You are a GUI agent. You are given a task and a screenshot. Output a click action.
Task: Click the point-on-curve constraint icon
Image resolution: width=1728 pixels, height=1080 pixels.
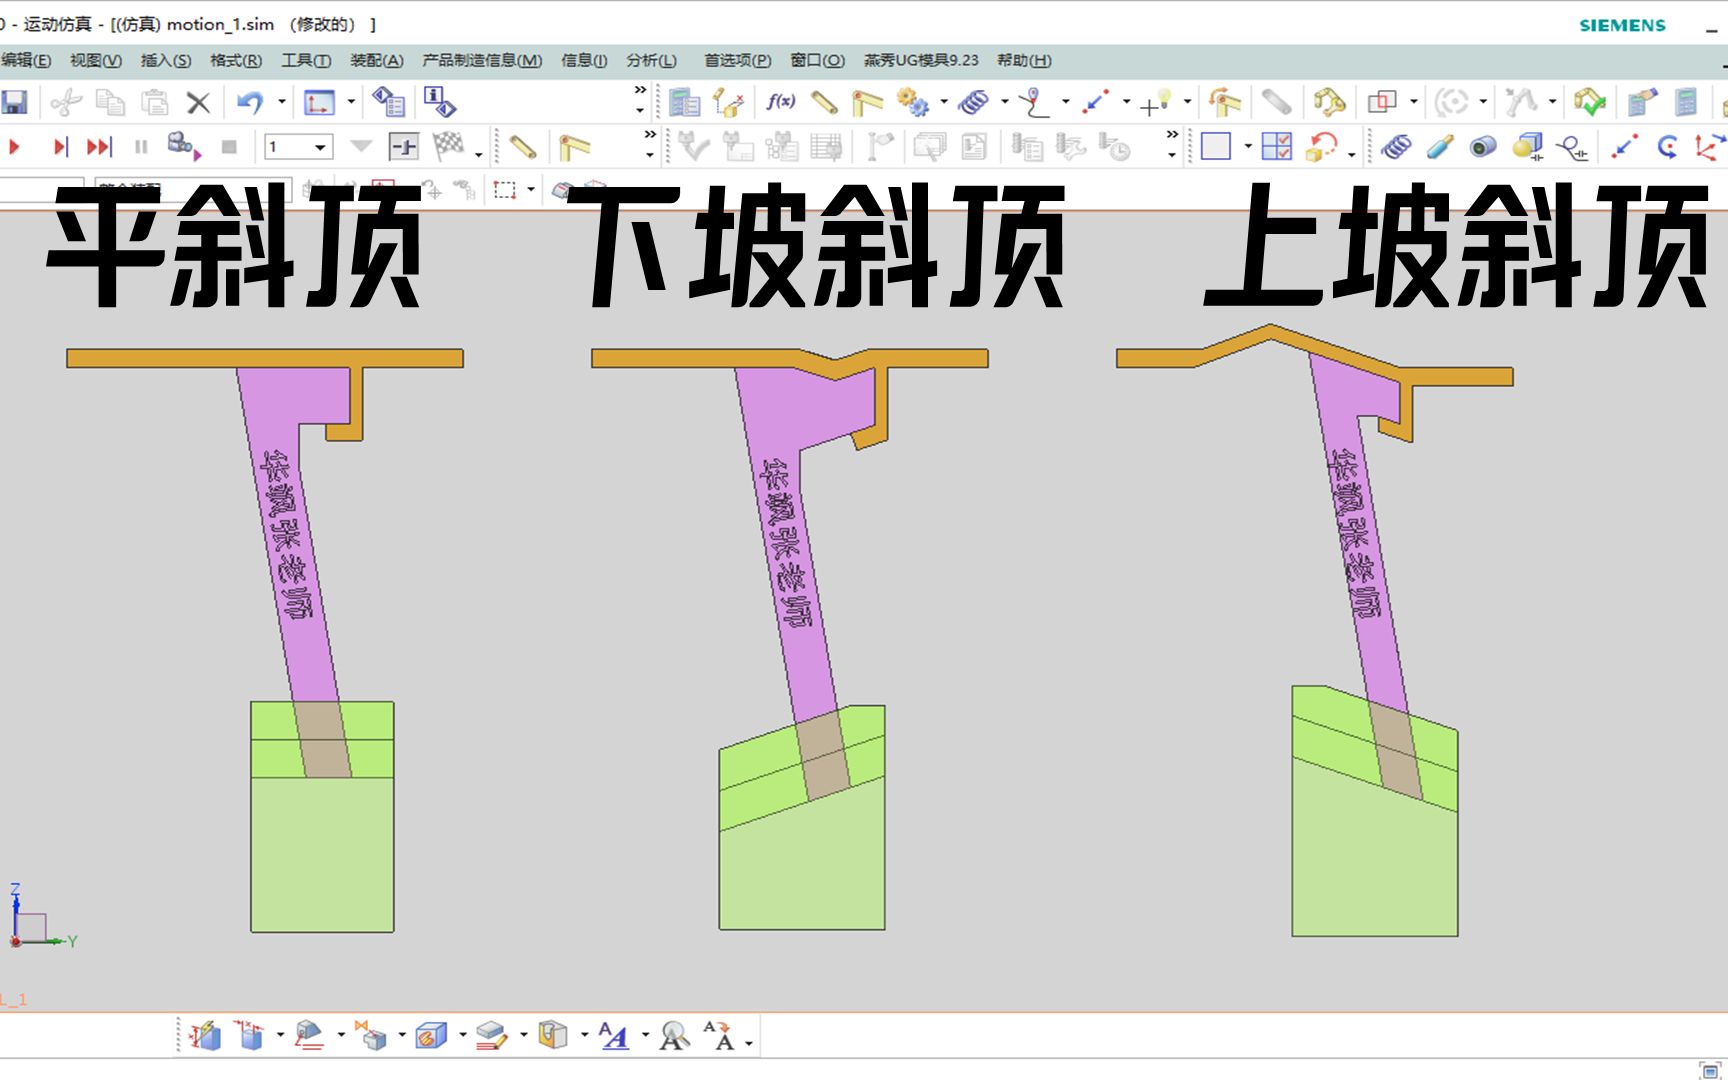pyautogui.click(x=1034, y=102)
